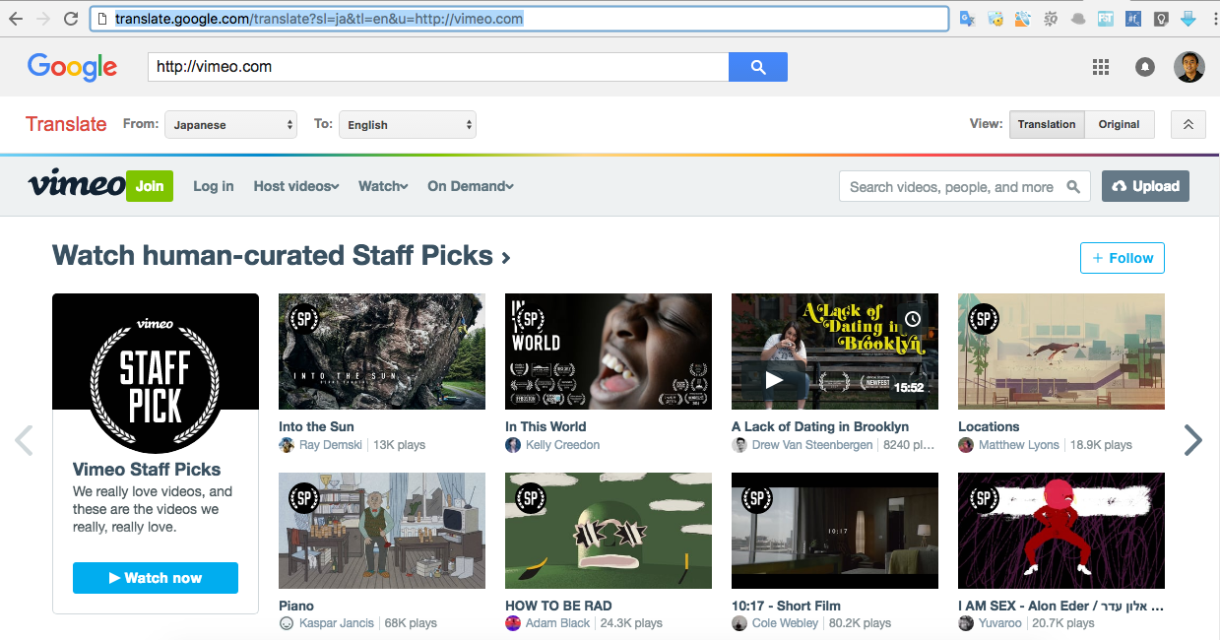Click the Vimeo logo

(x=75, y=185)
